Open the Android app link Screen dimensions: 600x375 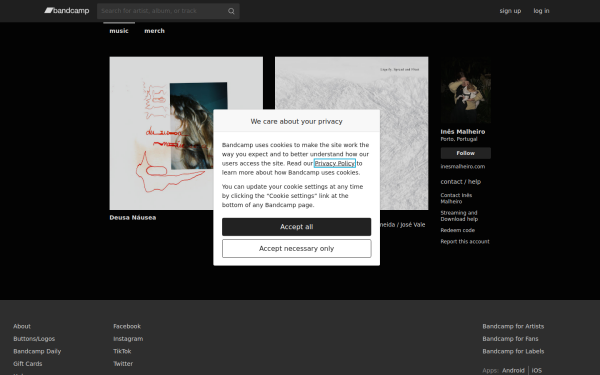(513, 370)
